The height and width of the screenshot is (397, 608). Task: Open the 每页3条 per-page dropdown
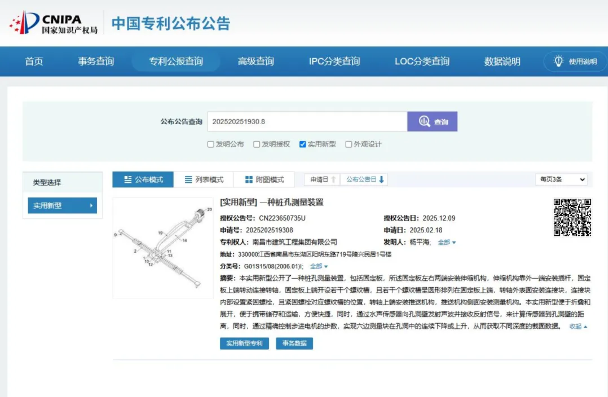pyautogui.click(x=561, y=179)
